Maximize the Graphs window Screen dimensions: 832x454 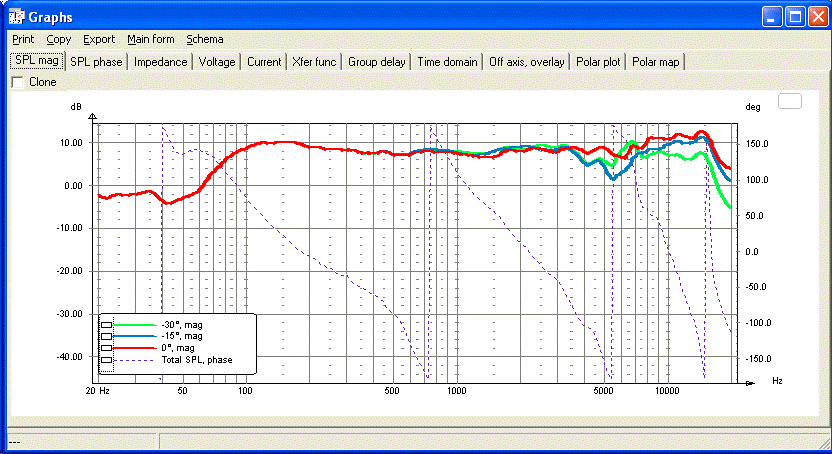(x=795, y=18)
